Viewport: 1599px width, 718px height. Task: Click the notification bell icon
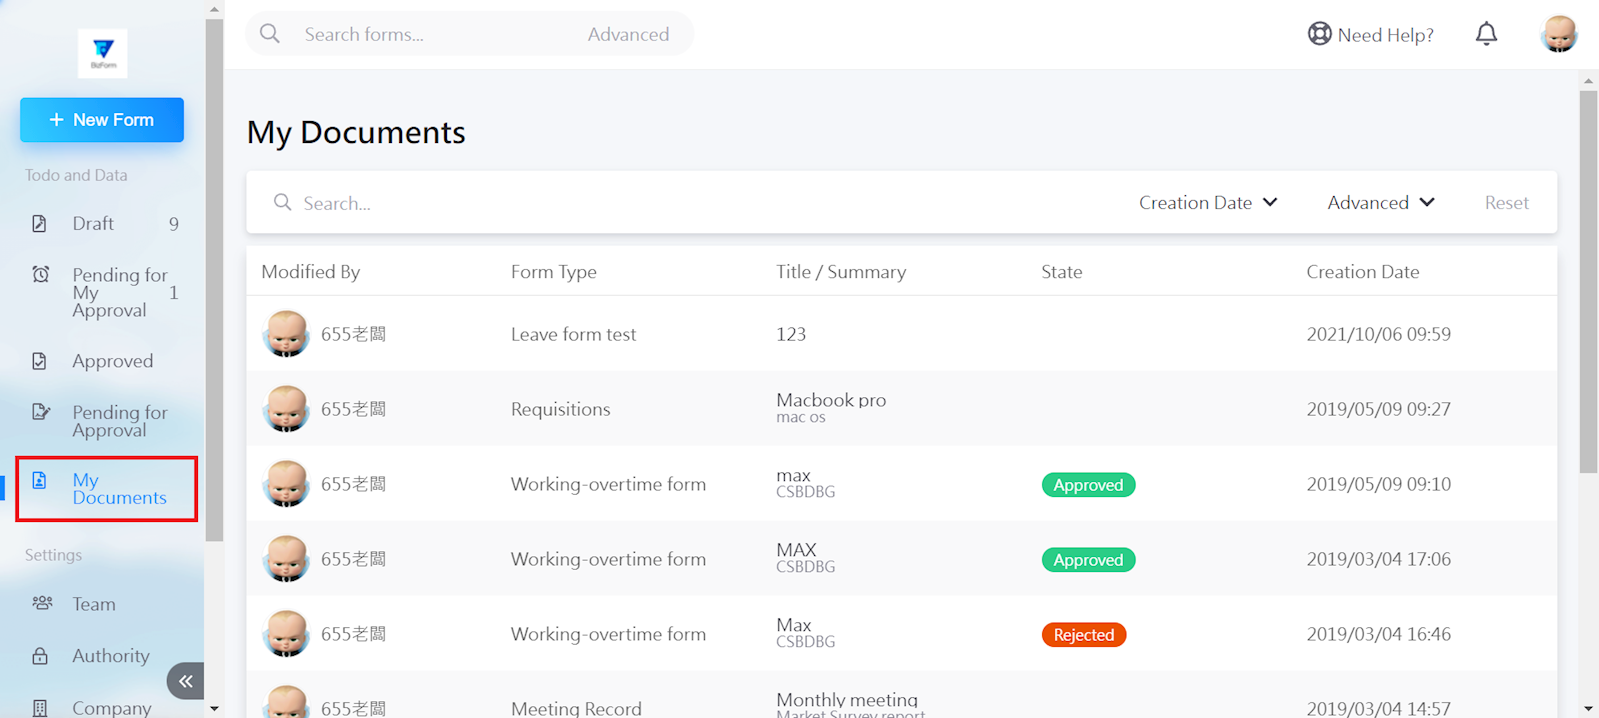click(1486, 34)
